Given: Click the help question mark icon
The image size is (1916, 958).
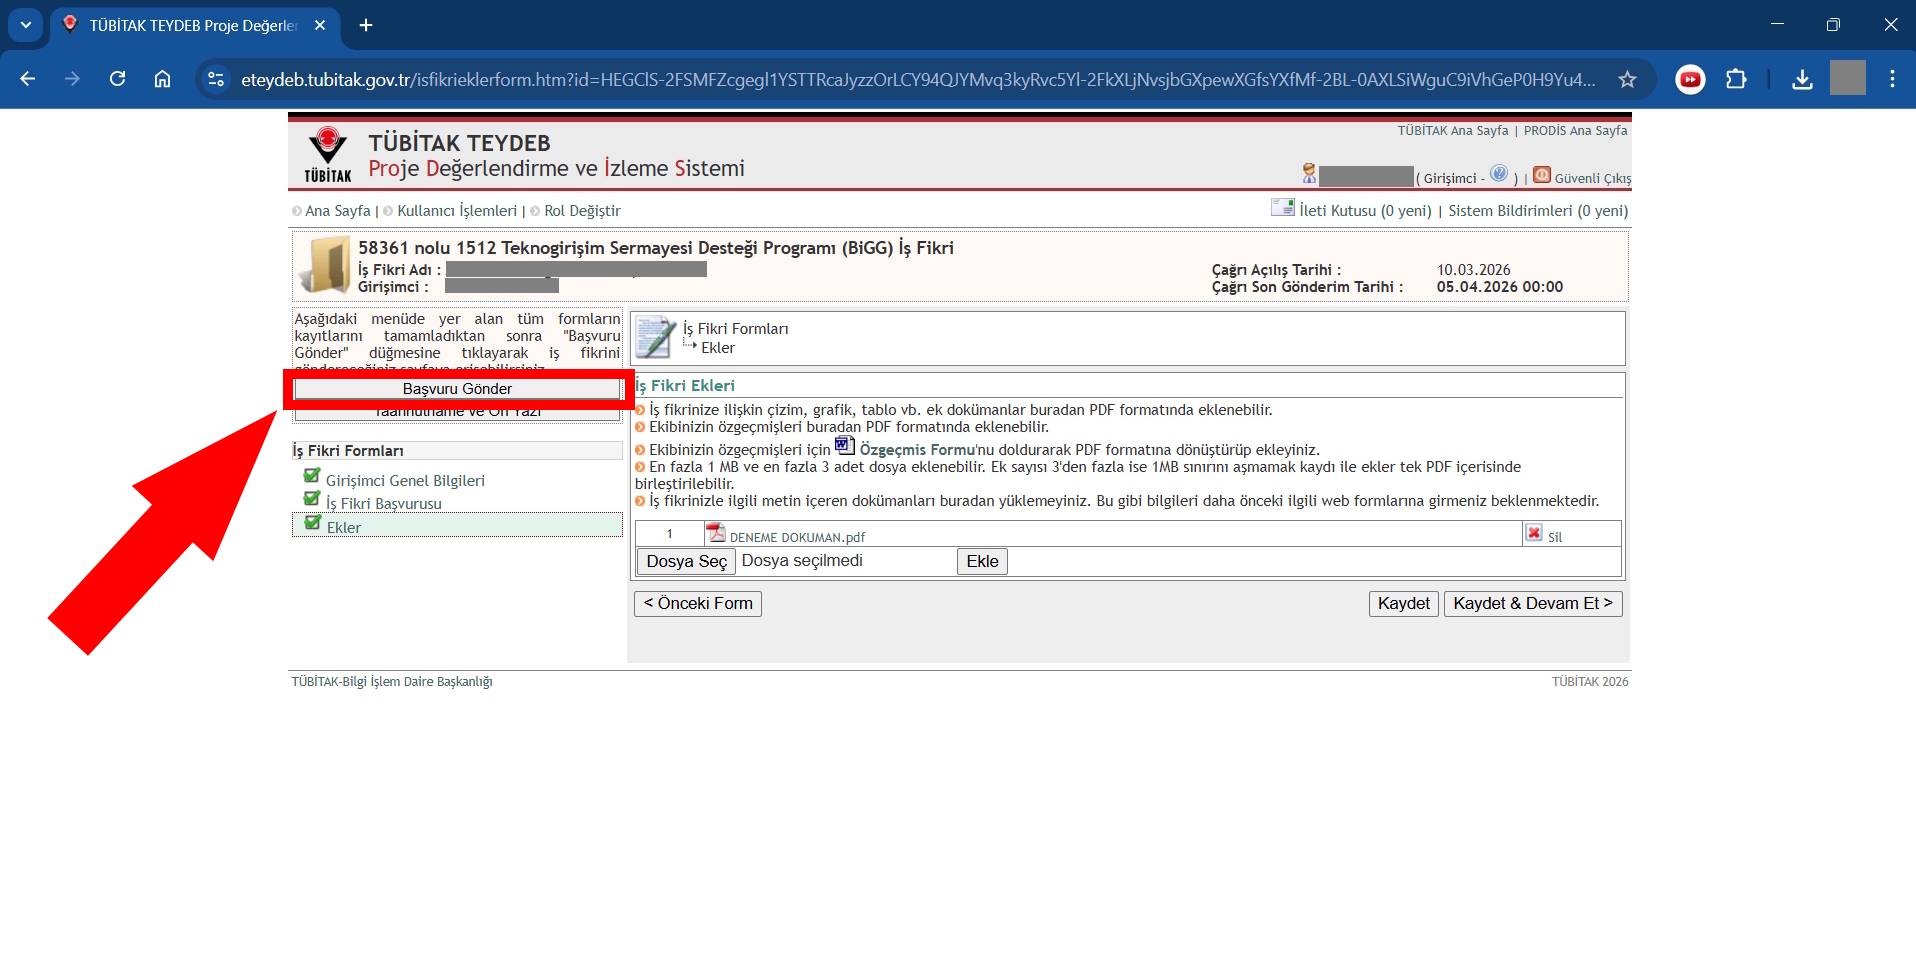Looking at the screenshot, I should click(x=1498, y=174).
